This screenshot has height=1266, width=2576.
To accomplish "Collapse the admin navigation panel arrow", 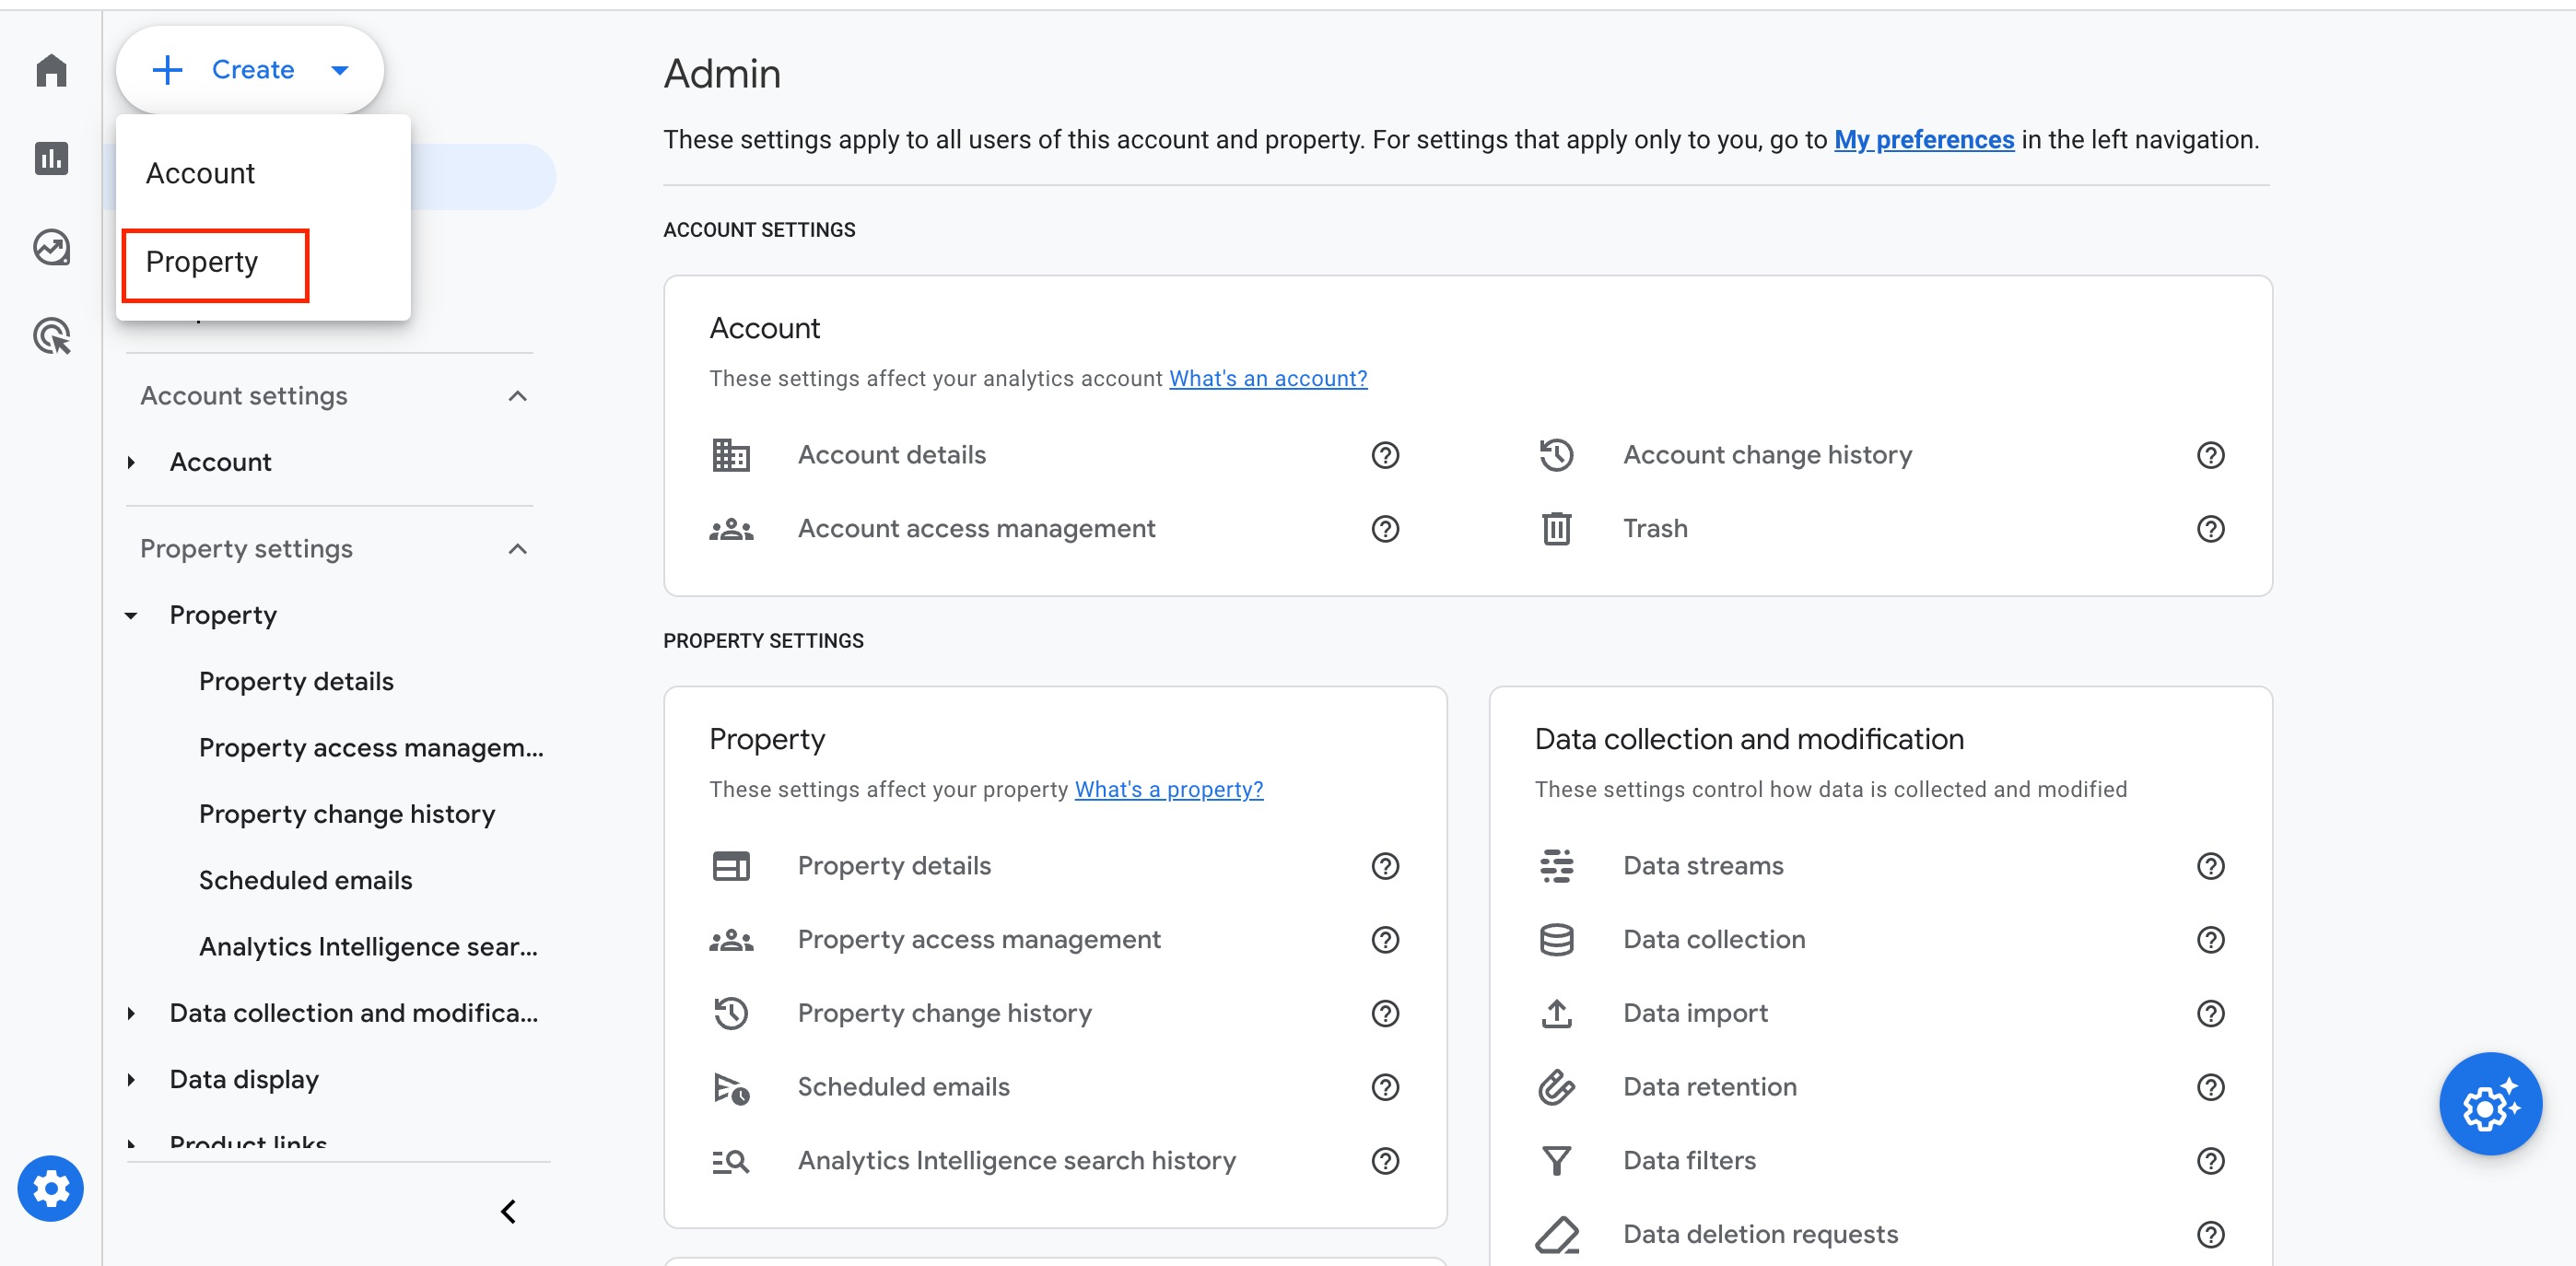I will click(508, 1211).
